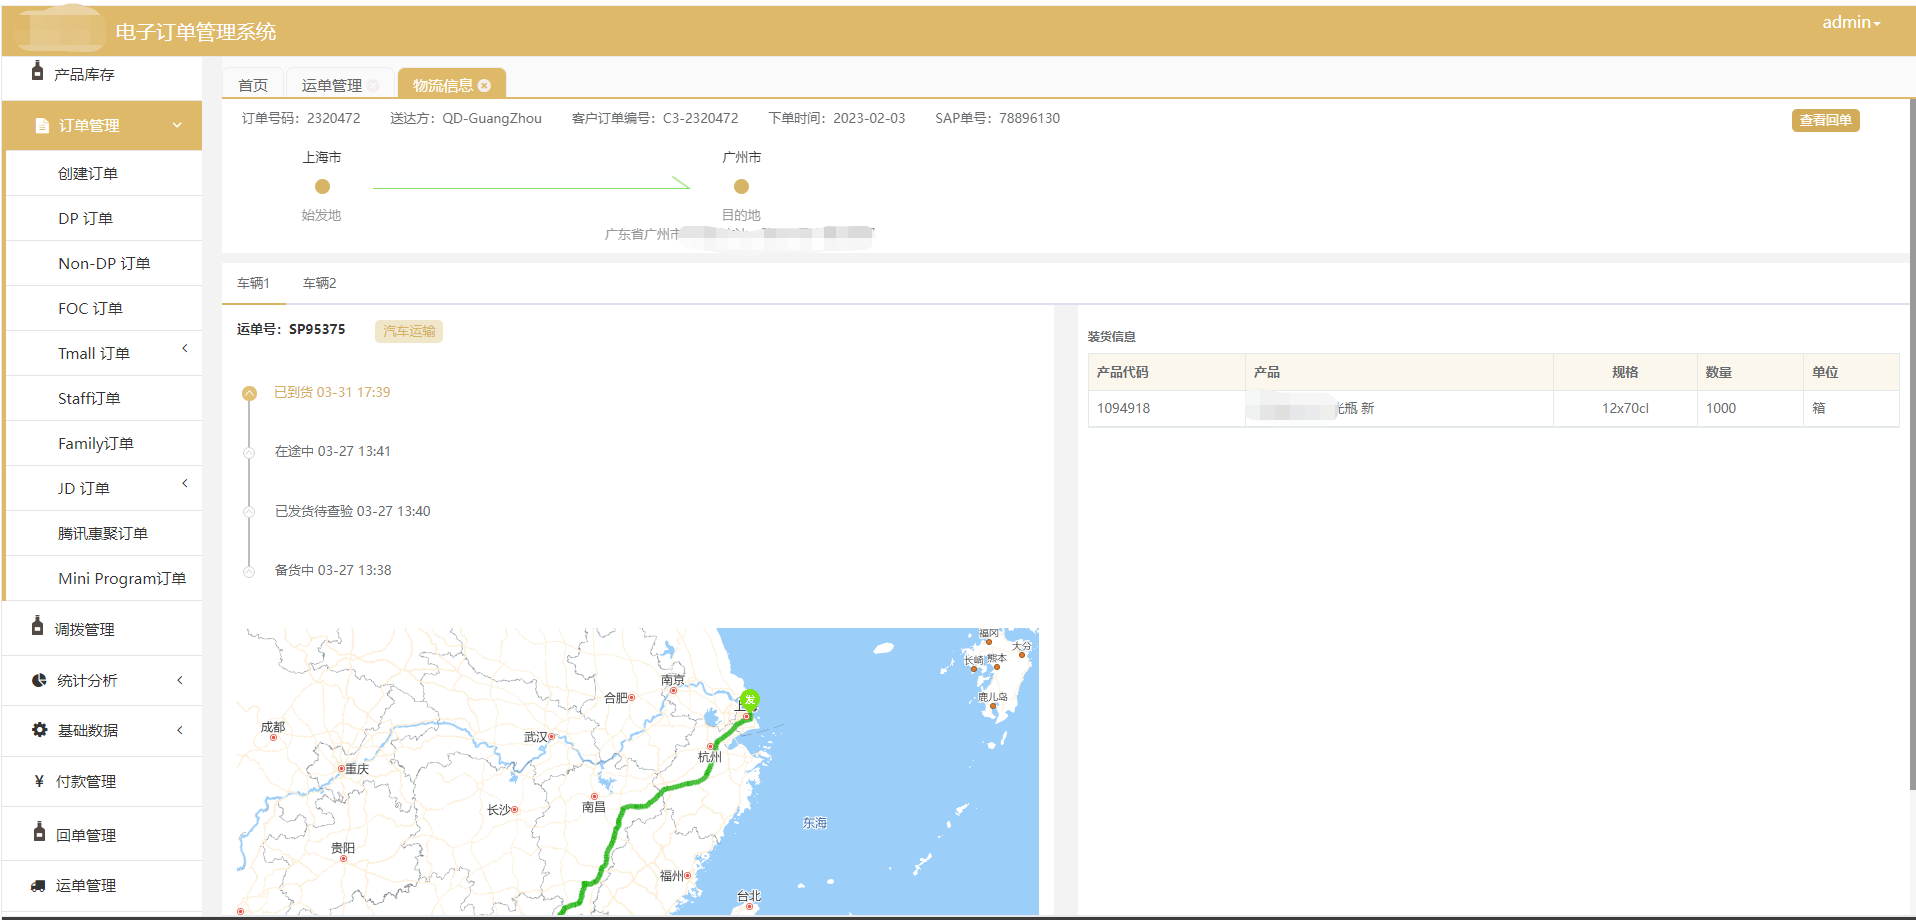
Task: Collapse the 订单管理 menu chevron
Action: [x=177, y=125]
